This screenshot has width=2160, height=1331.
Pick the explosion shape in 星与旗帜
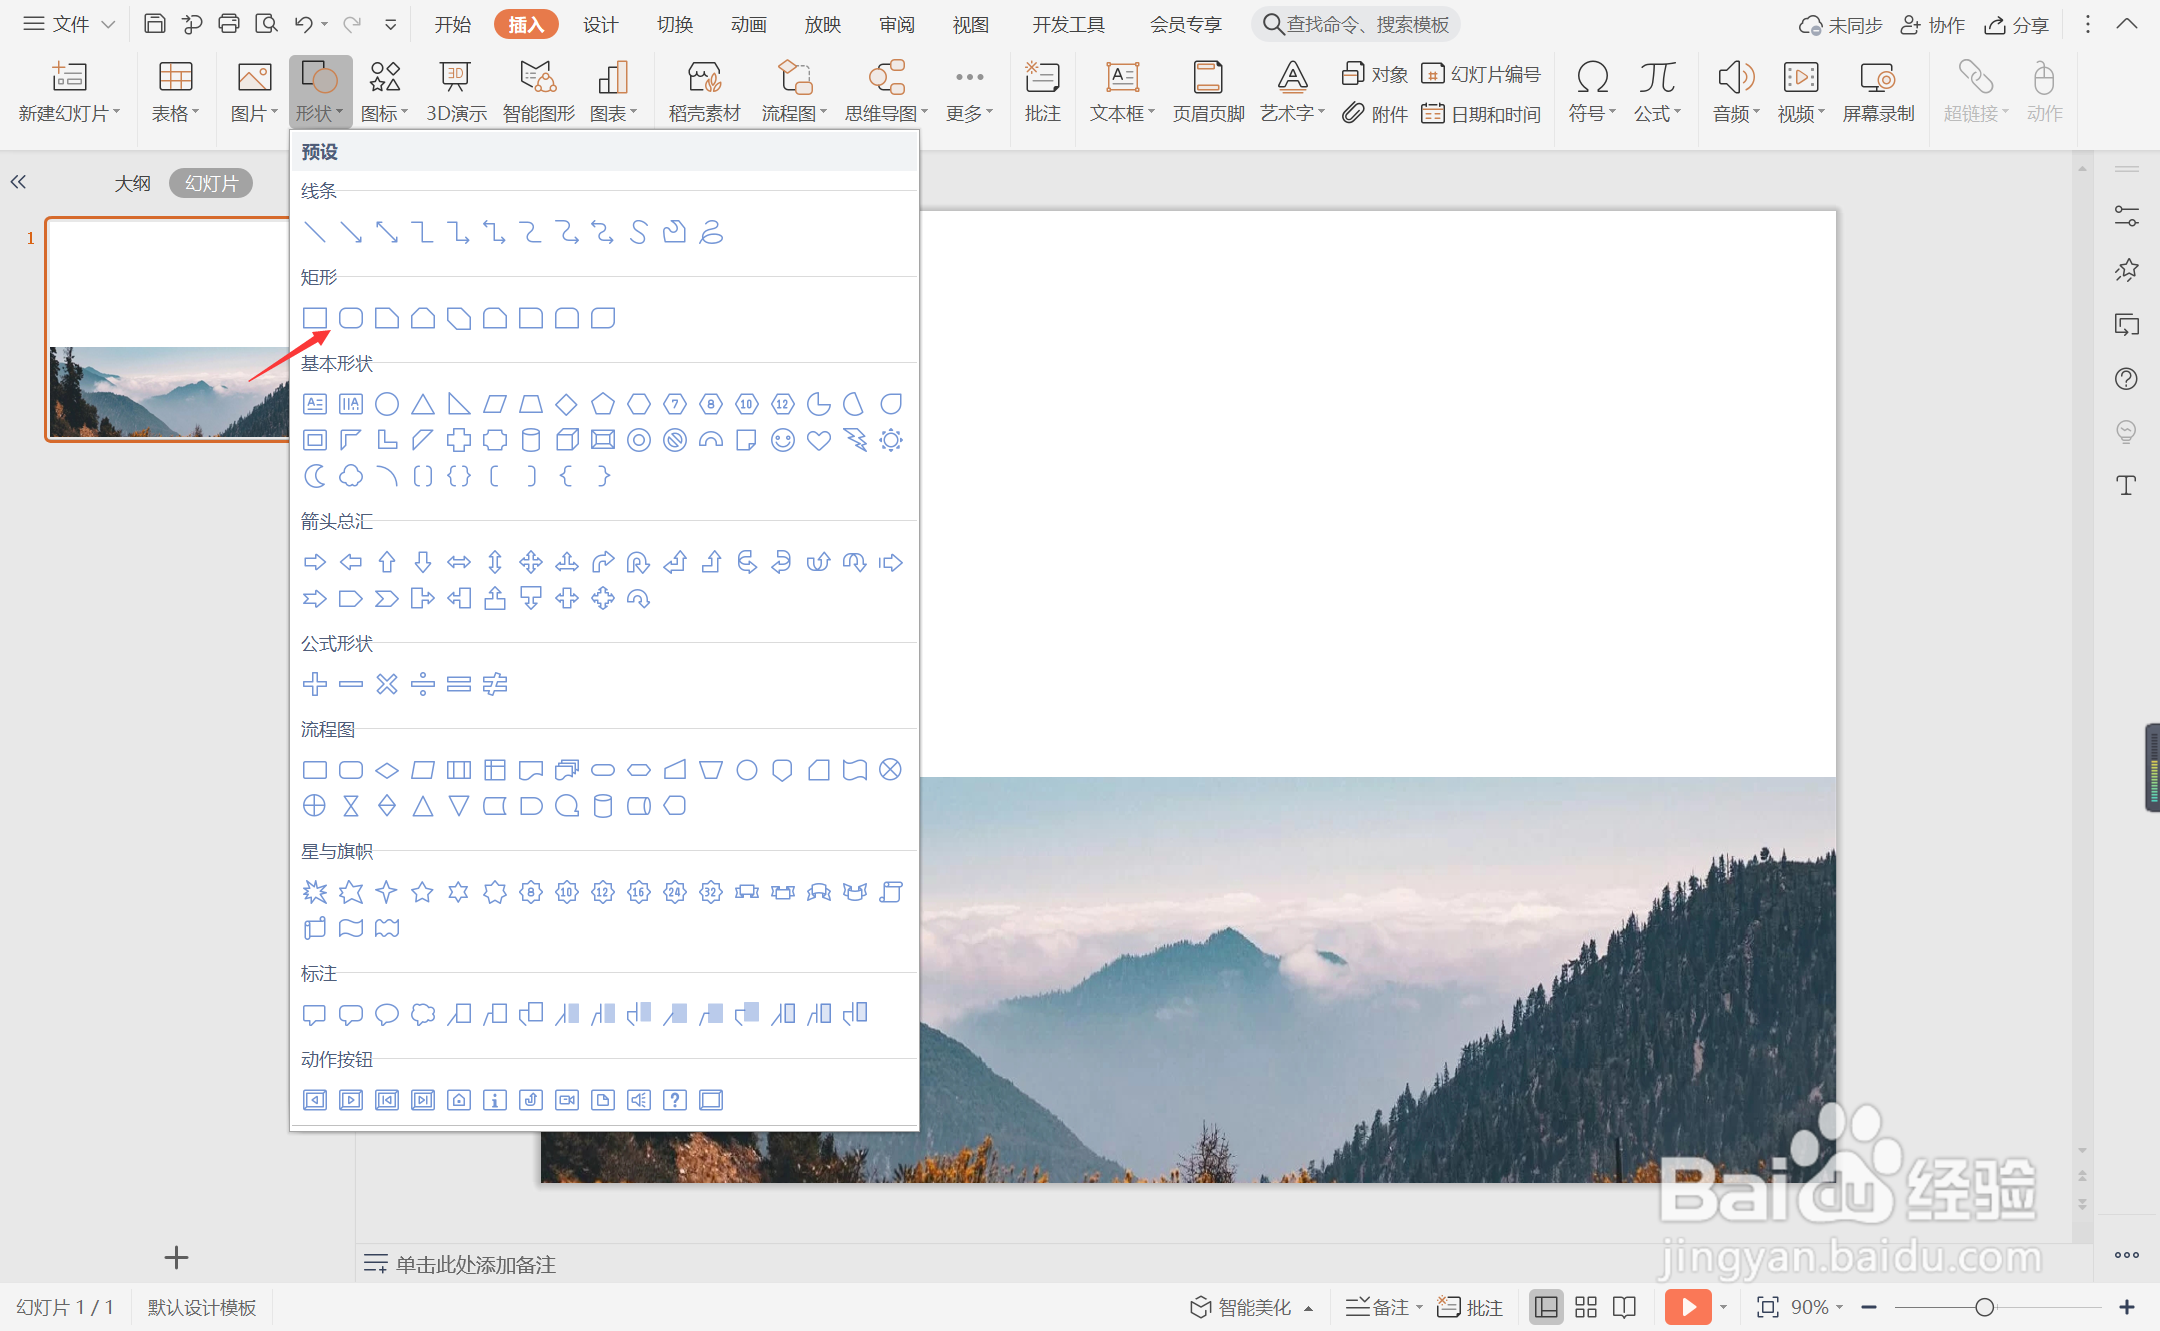click(x=315, y=892)
